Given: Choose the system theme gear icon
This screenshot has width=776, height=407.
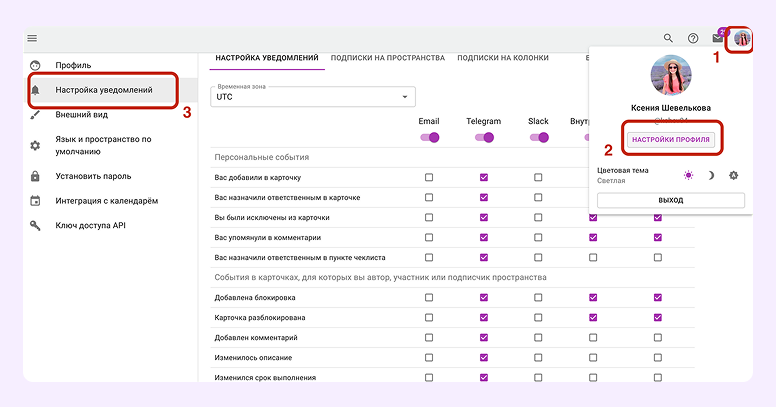Looking at the screenshot, I should [x=734, y=175].
